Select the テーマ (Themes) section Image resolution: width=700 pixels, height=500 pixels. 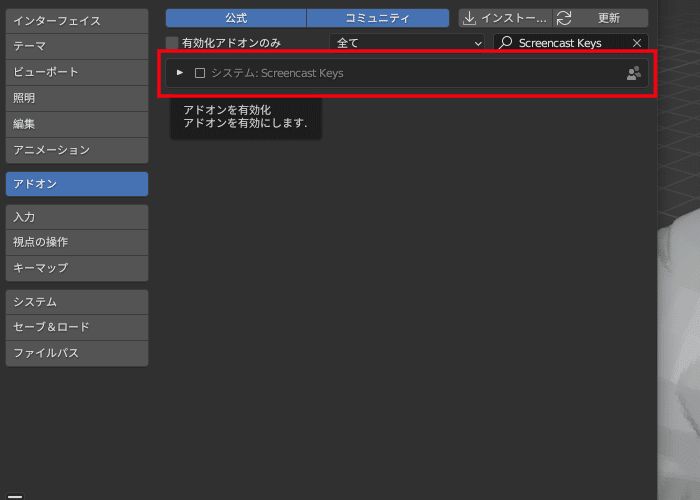pos(77,46)
